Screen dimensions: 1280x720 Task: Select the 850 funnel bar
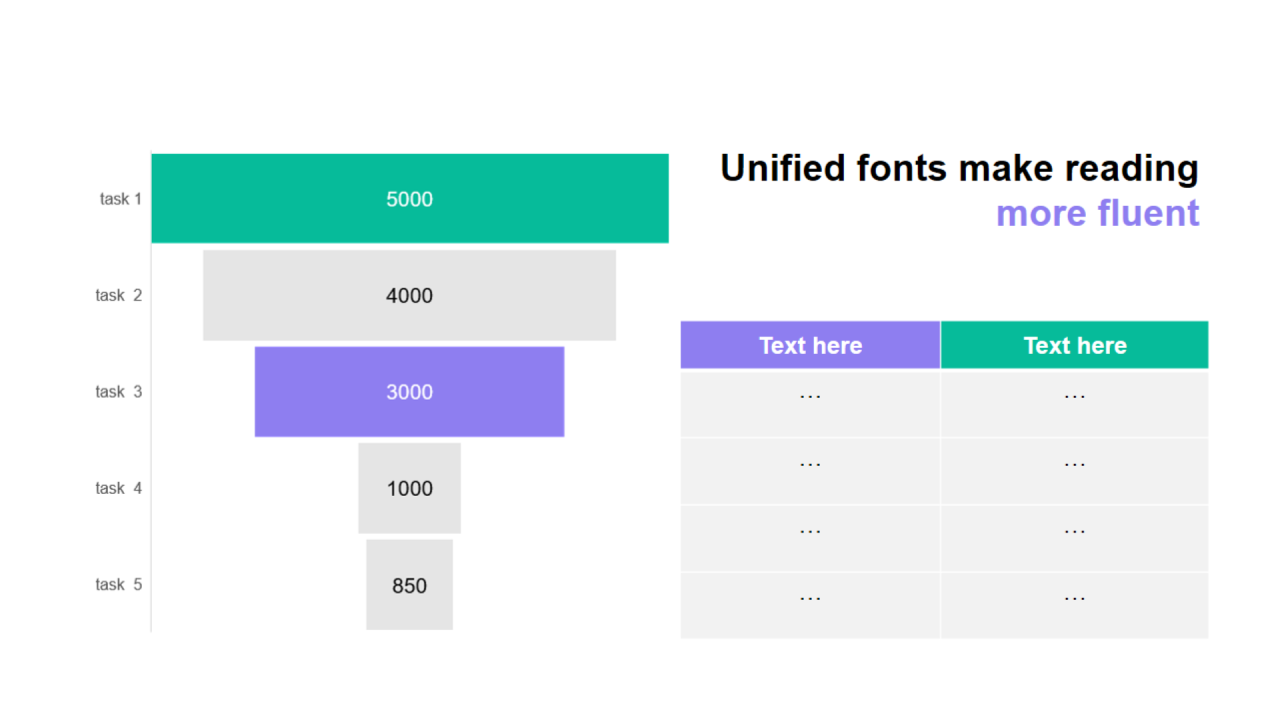click(409, 585)
